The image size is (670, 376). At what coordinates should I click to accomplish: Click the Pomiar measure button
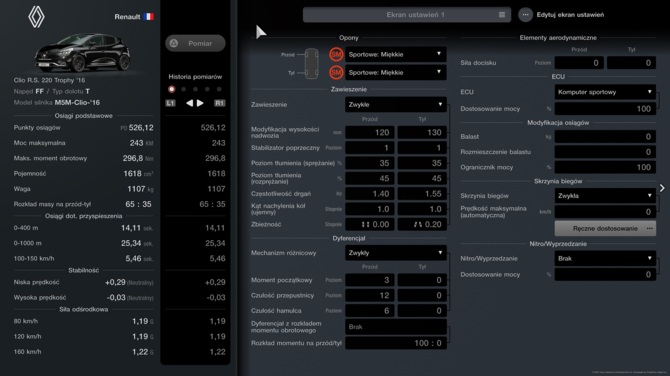195,43
